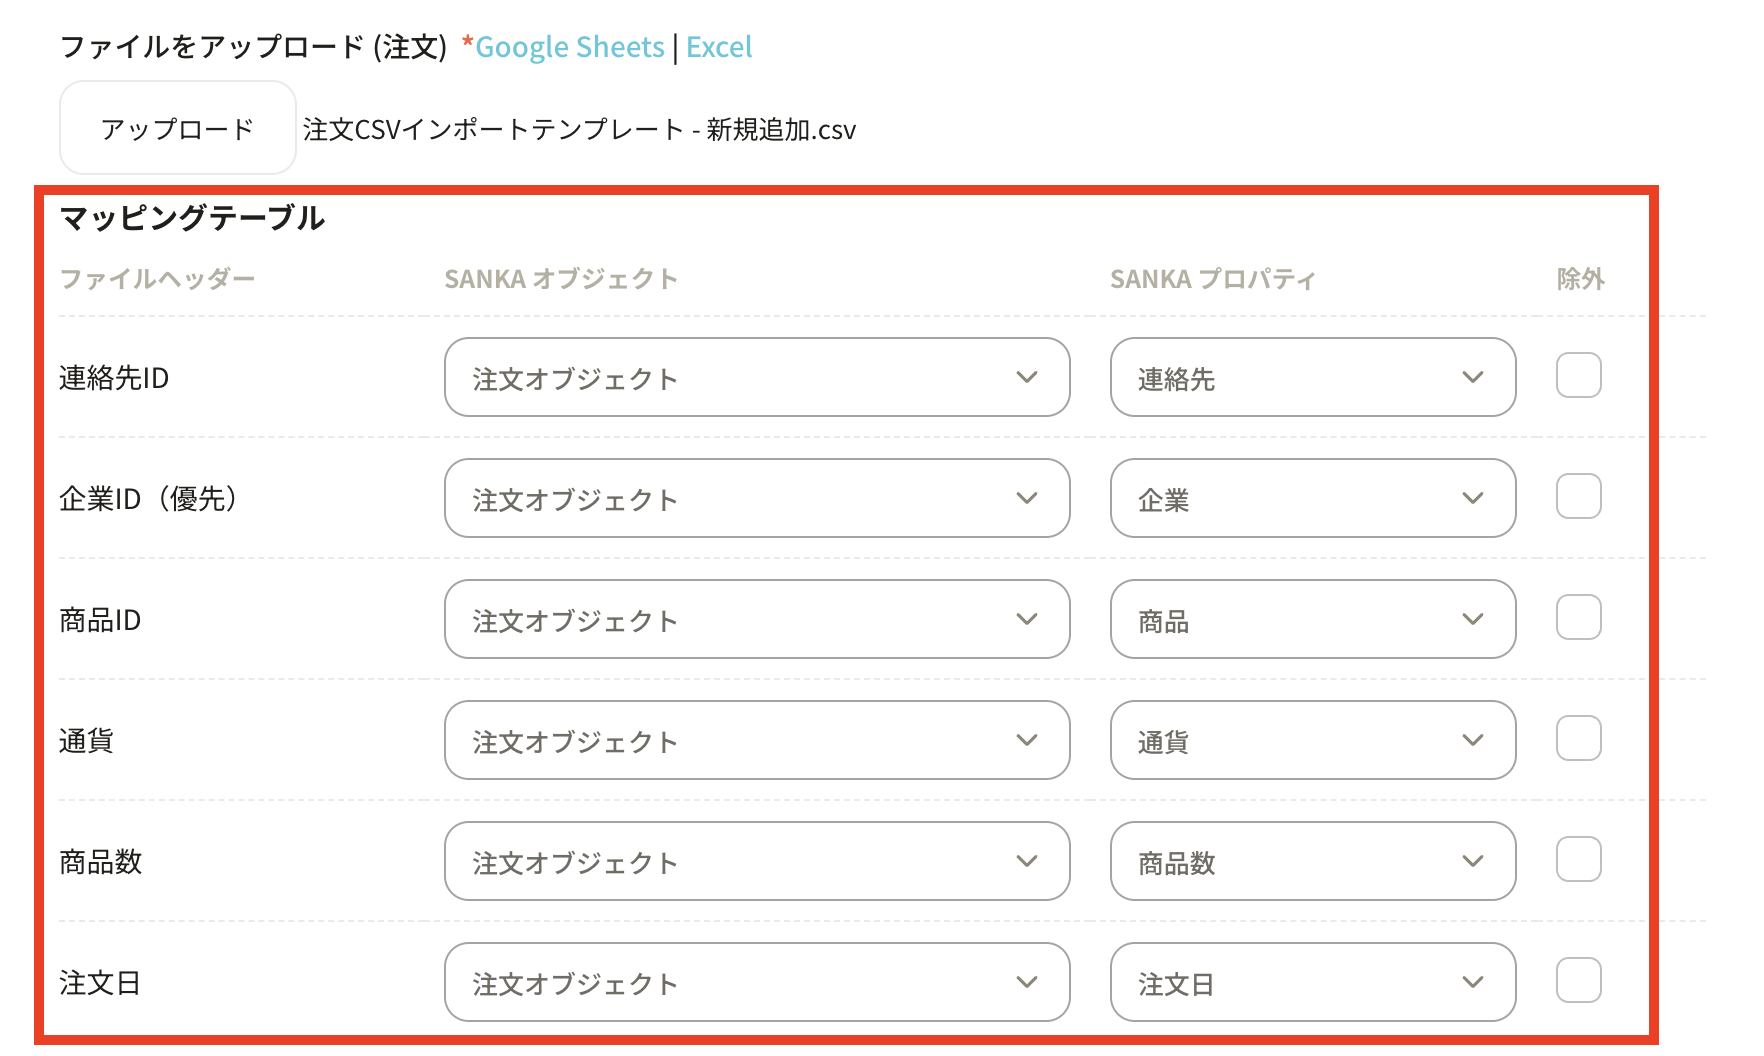Open SANKA object dropdown for 注文日

(x=756, y=982)
